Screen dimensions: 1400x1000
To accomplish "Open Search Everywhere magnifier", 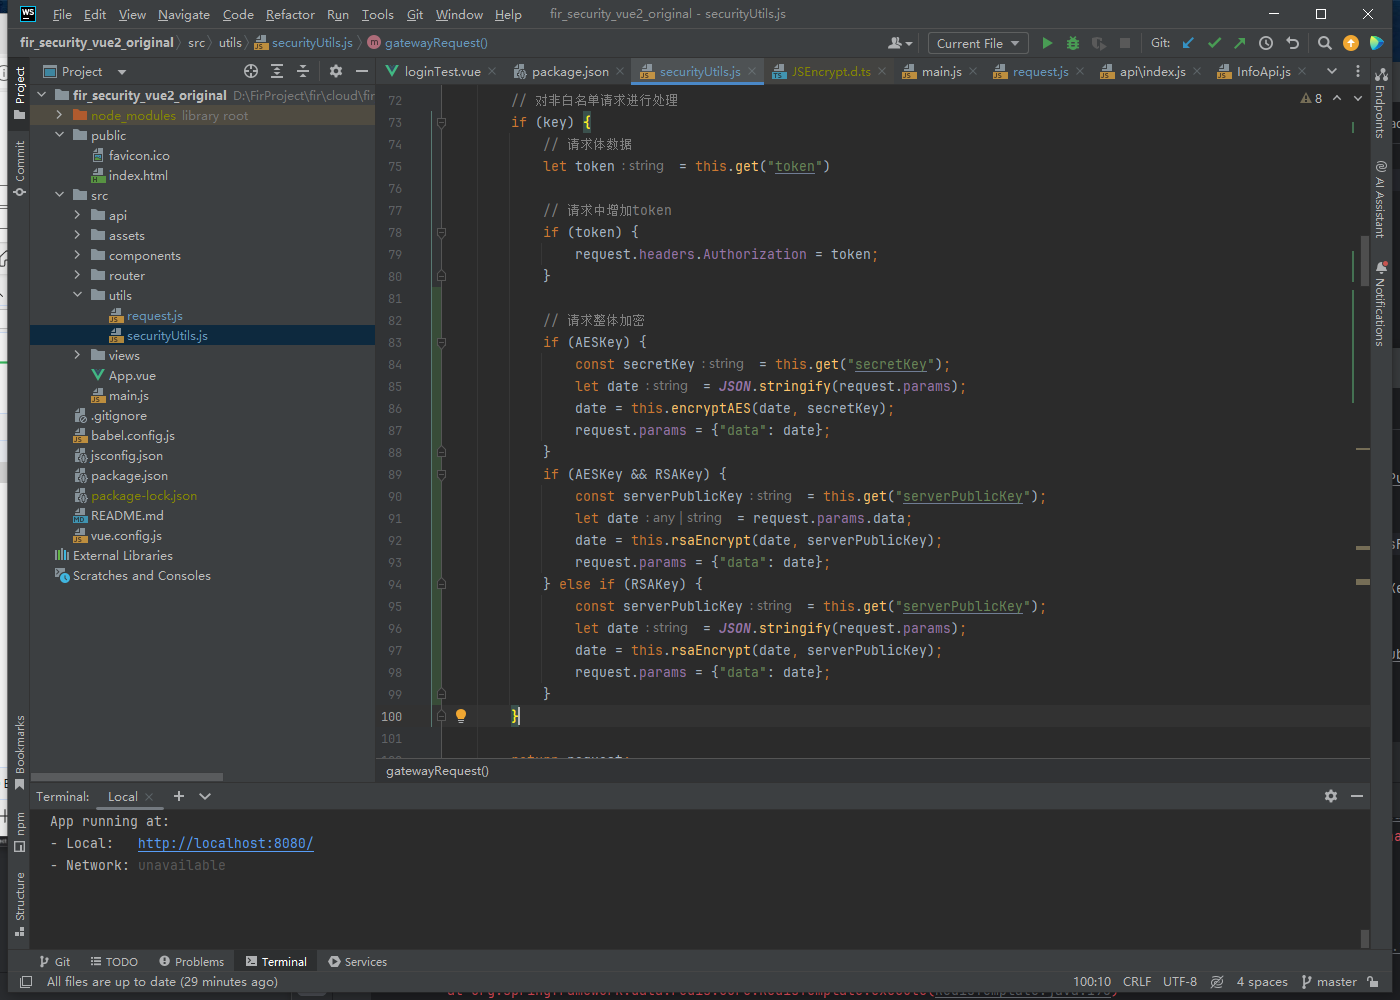I will tap(1324, 43).
